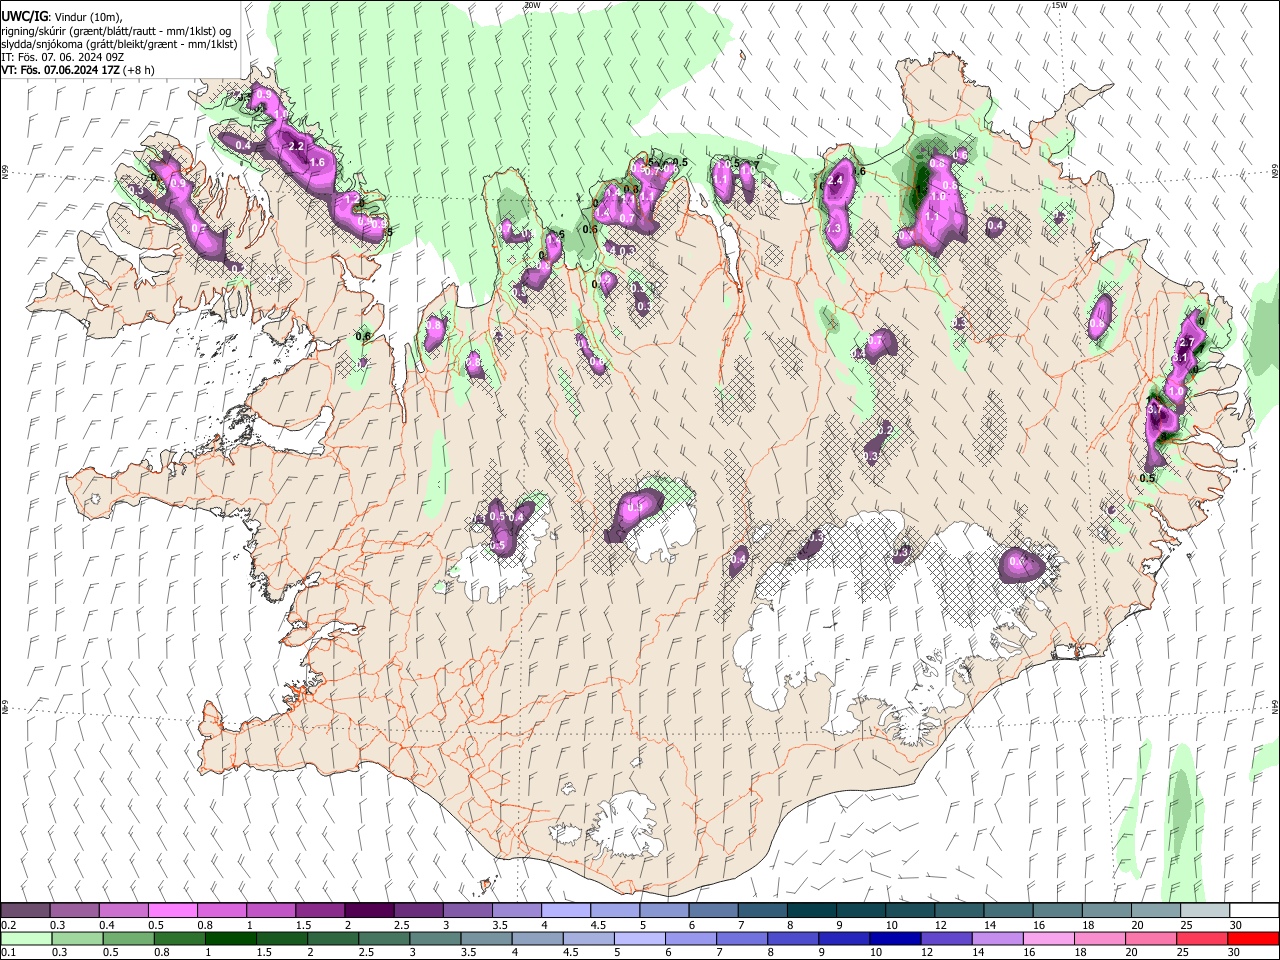
Task: Click the 'IT: Fös. 07. 06. 2024 09Z' line
Action: (62, 57)
